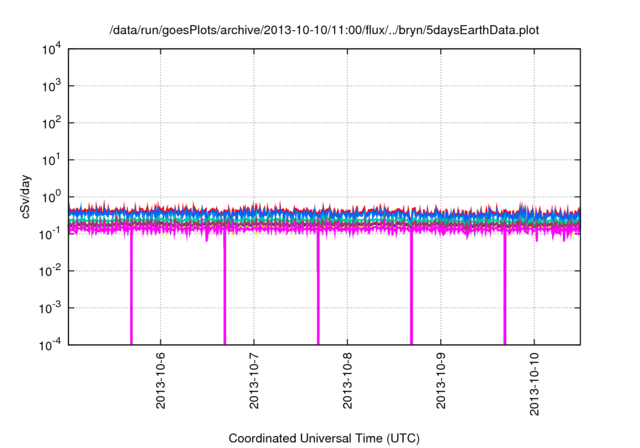The image size is (640, 448).
Task: Click the magenta dropout spike before 2013-10-7
Action: (225, 290)
